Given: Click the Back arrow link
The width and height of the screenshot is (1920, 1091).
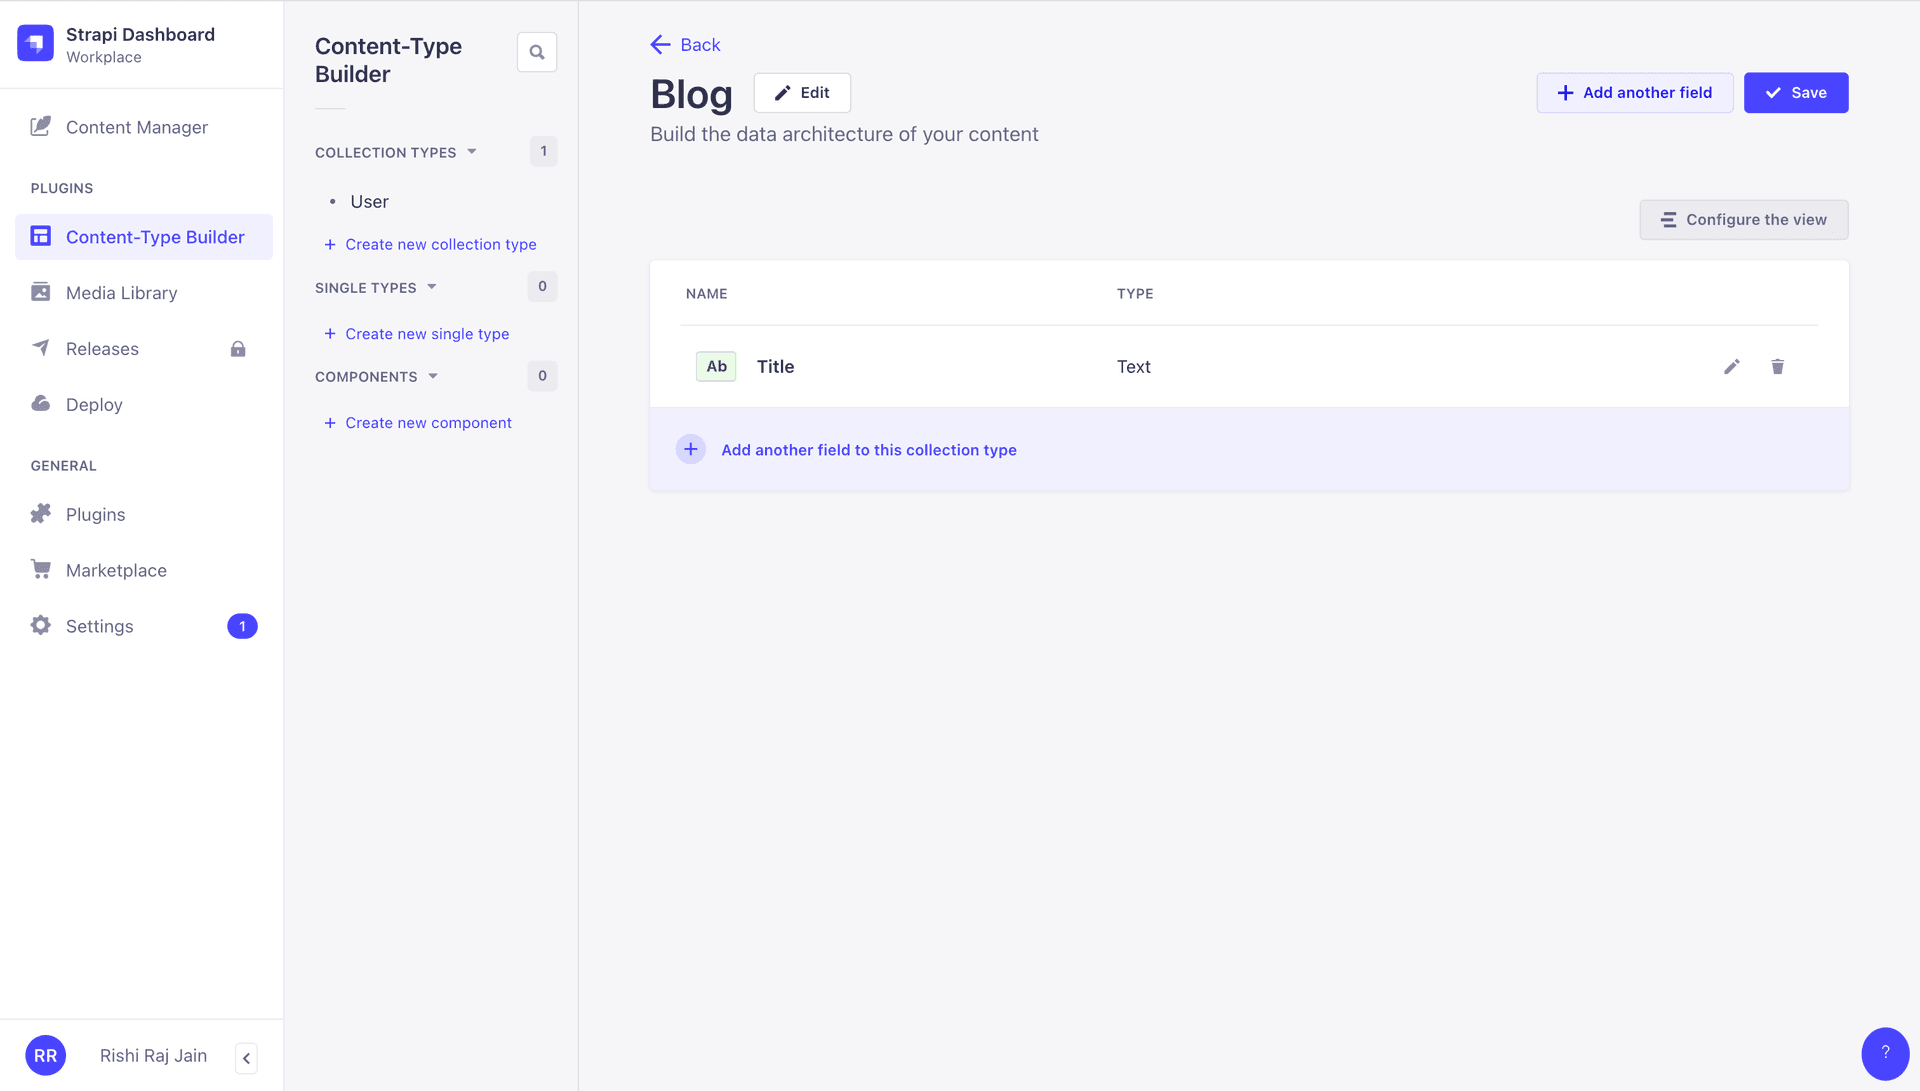Looking at the screenshot, I should (686, 45).
